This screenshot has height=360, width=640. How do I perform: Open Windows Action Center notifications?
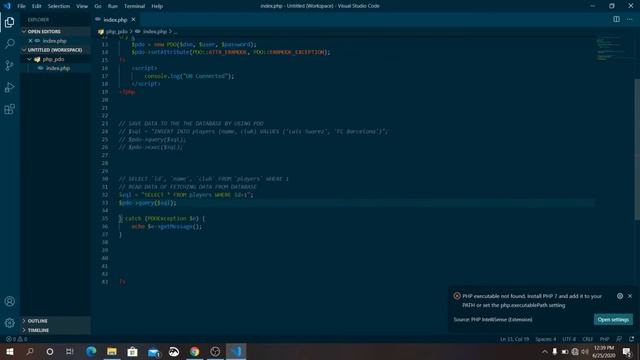coord(627,351)
